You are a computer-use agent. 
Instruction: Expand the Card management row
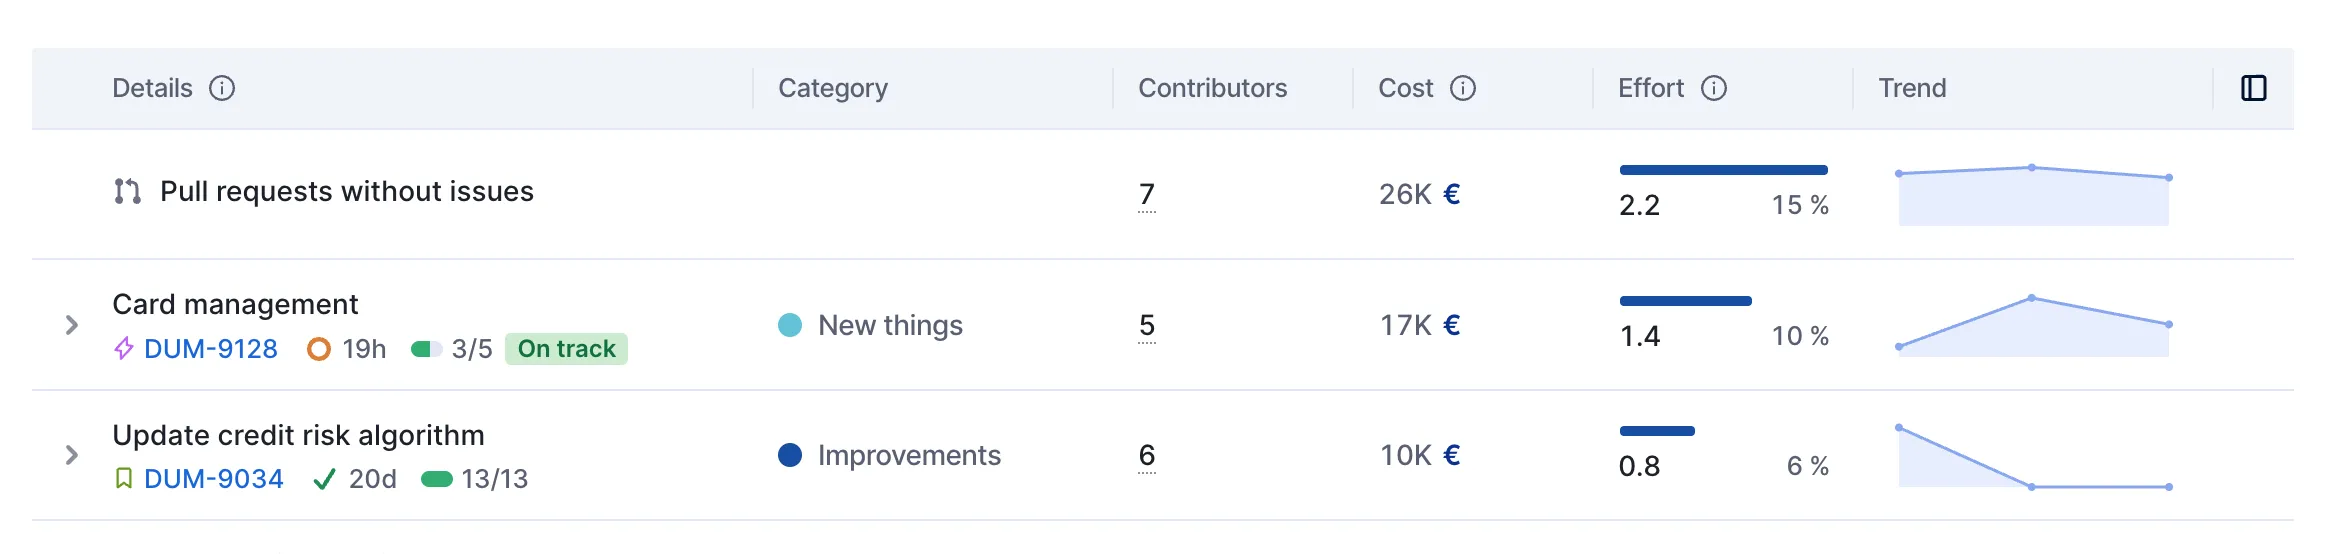pyautogui.click(x=72, y=325)
